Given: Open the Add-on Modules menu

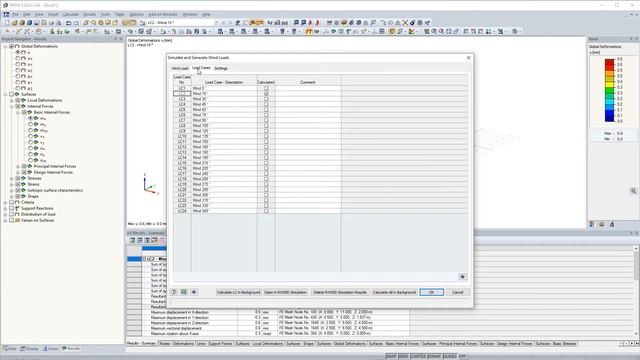Looking at the screenshot, I should click(163, 14).
